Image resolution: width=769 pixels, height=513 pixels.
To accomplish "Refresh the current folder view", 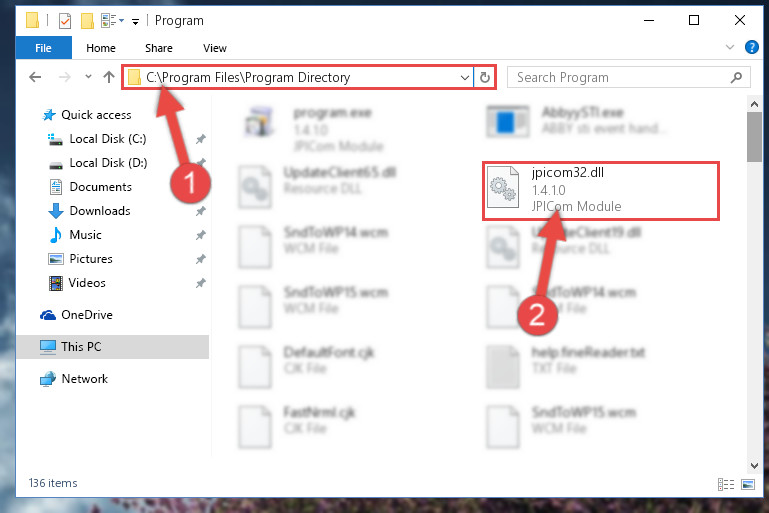I will (x=485, y=77).
